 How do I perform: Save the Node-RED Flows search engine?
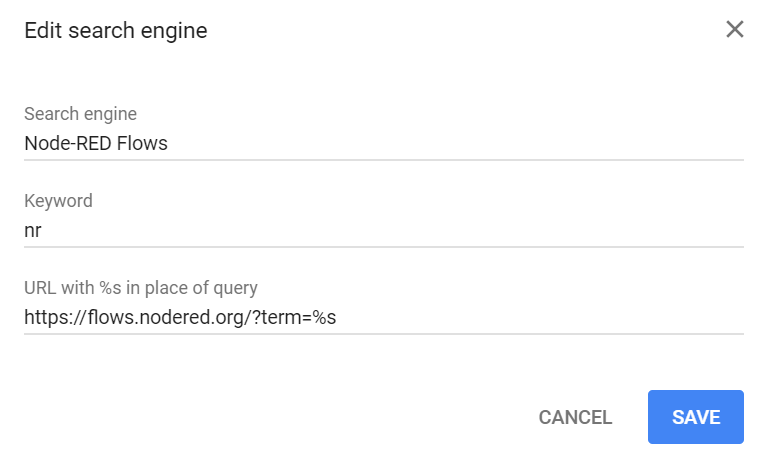[x=696, y=417]
